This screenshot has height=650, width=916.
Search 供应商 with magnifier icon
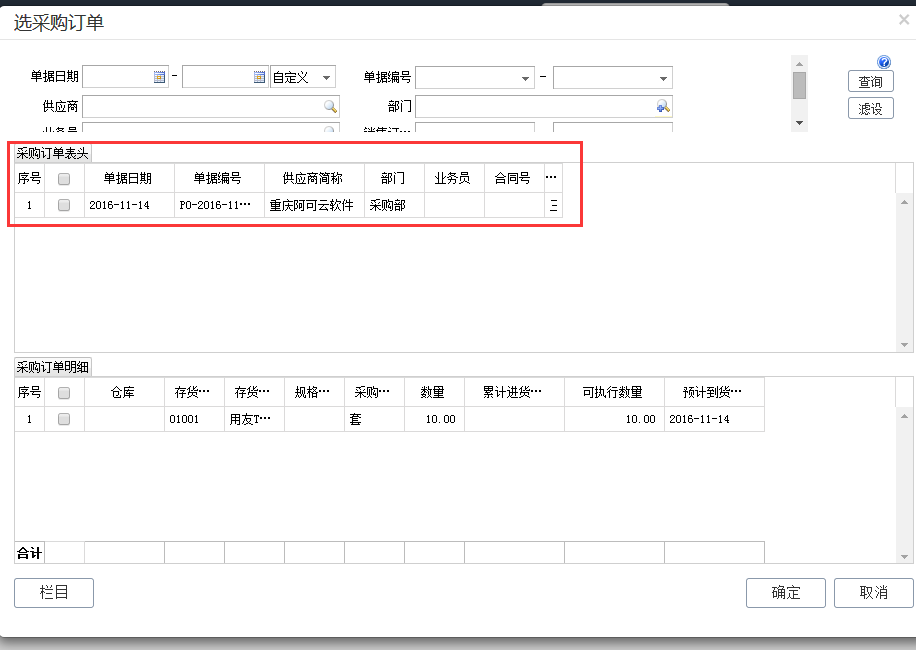(x=330, y=106)
